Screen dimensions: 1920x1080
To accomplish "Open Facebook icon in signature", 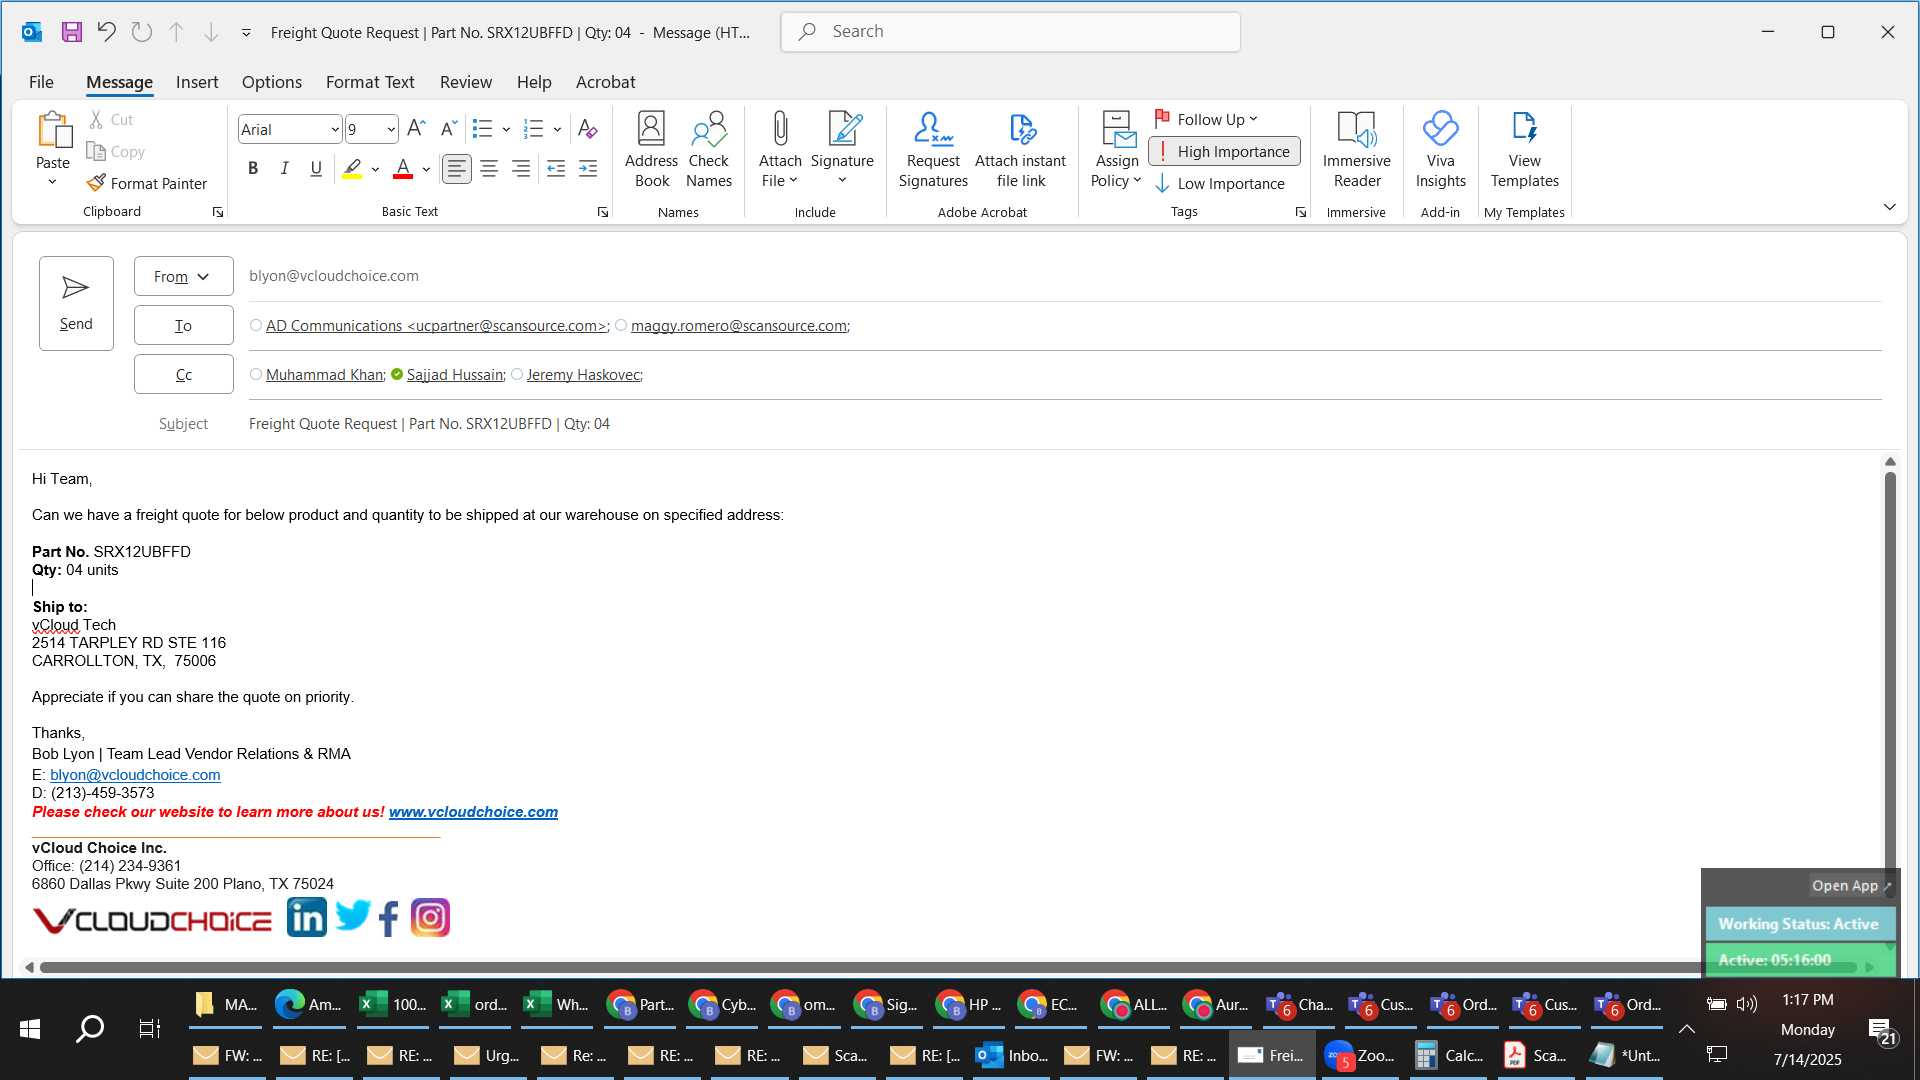I will pyautogui.click(x=389, y=918).
